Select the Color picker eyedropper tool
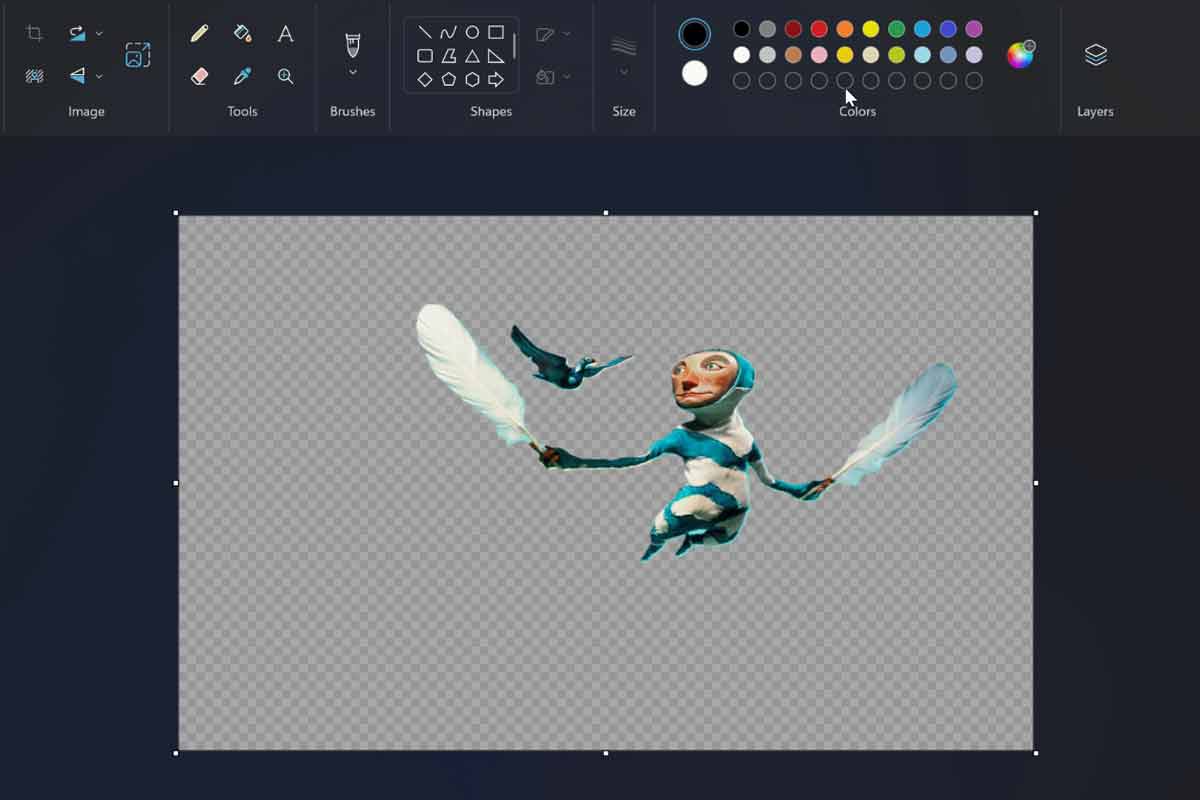 coord(242,76)
